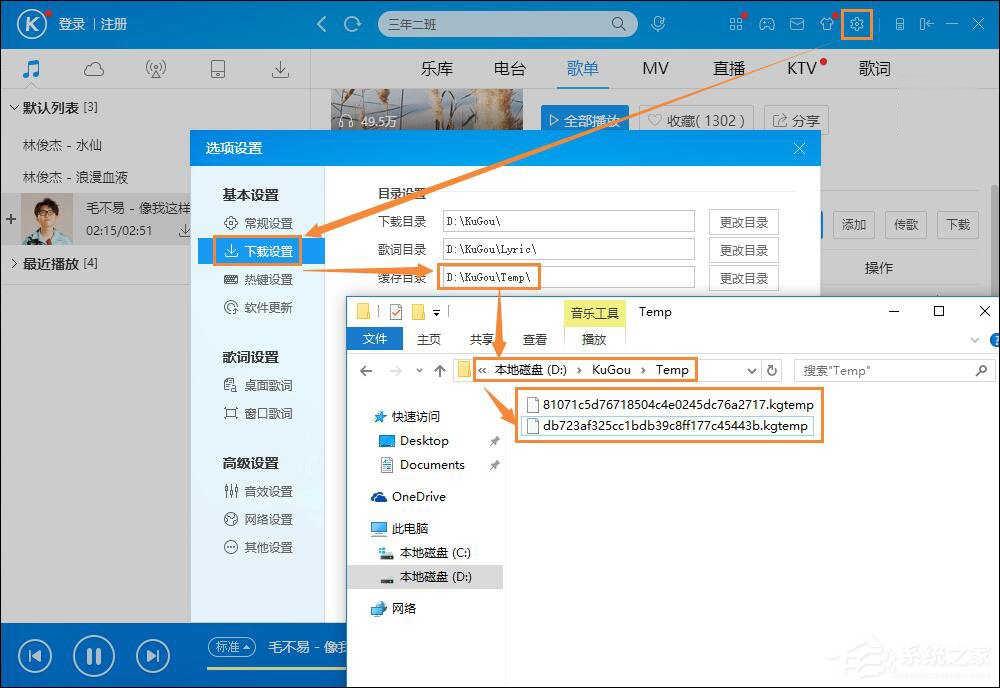This screenshot has width=1000, height=688.
Task: Click the 登录 link
Action: tap(72, 24)
